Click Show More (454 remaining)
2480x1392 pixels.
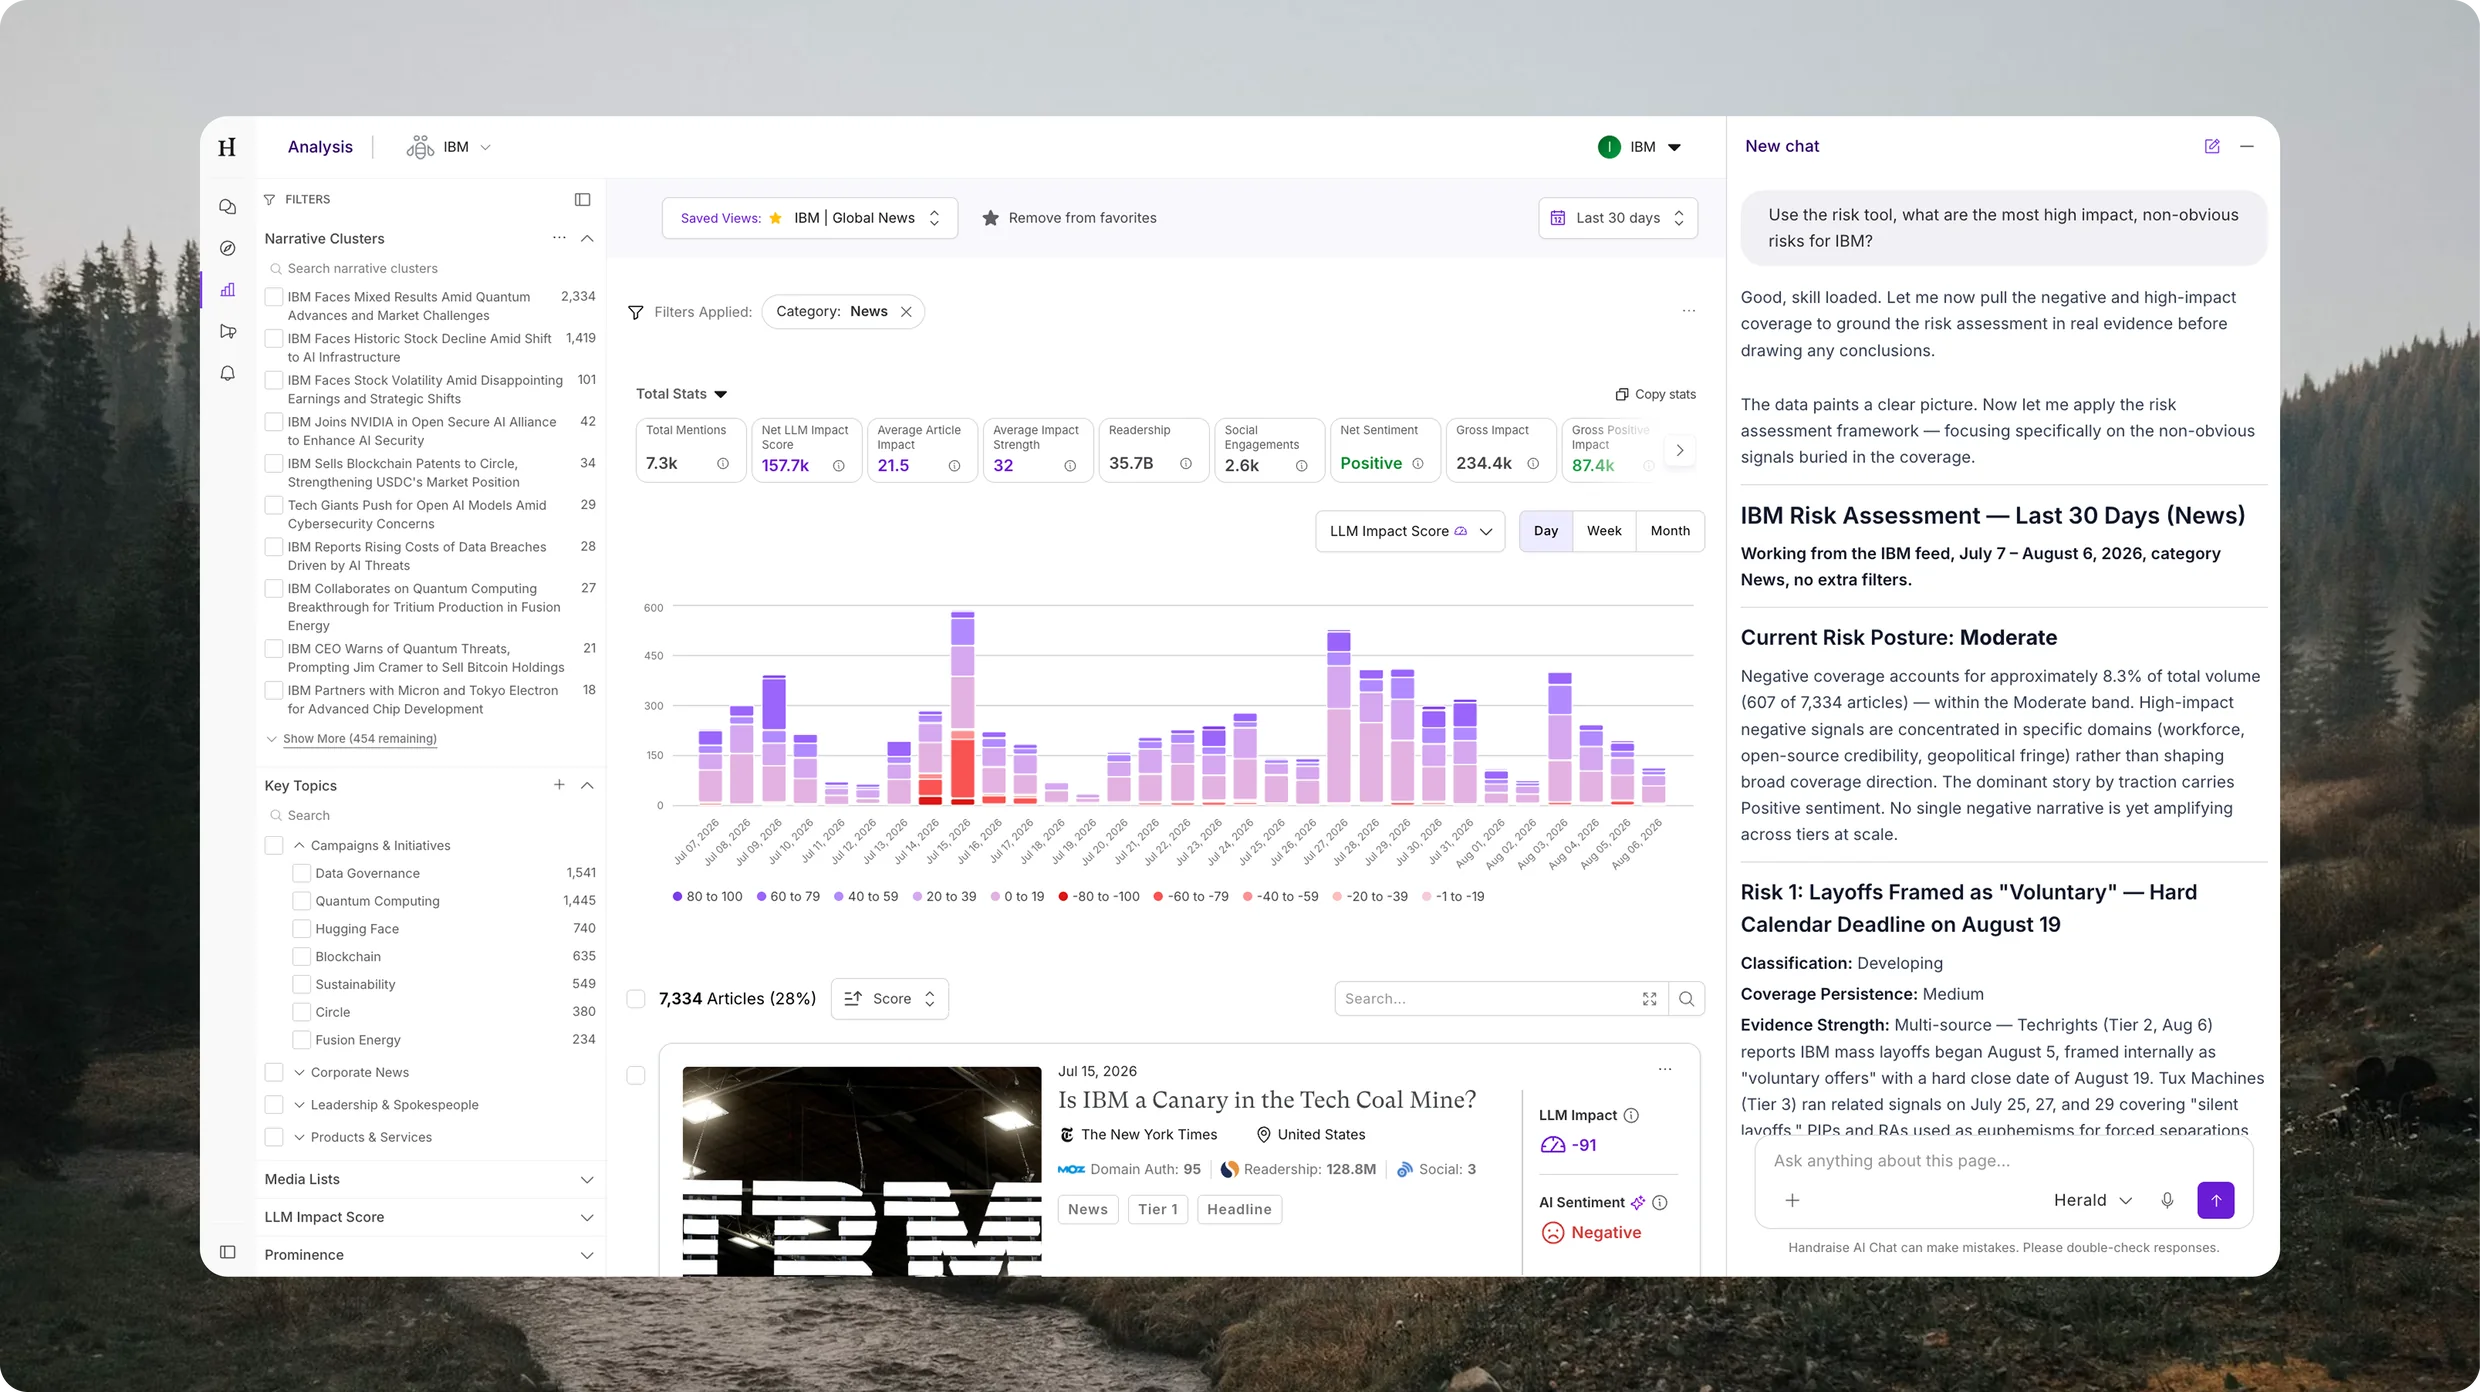[x=359, y=739]
